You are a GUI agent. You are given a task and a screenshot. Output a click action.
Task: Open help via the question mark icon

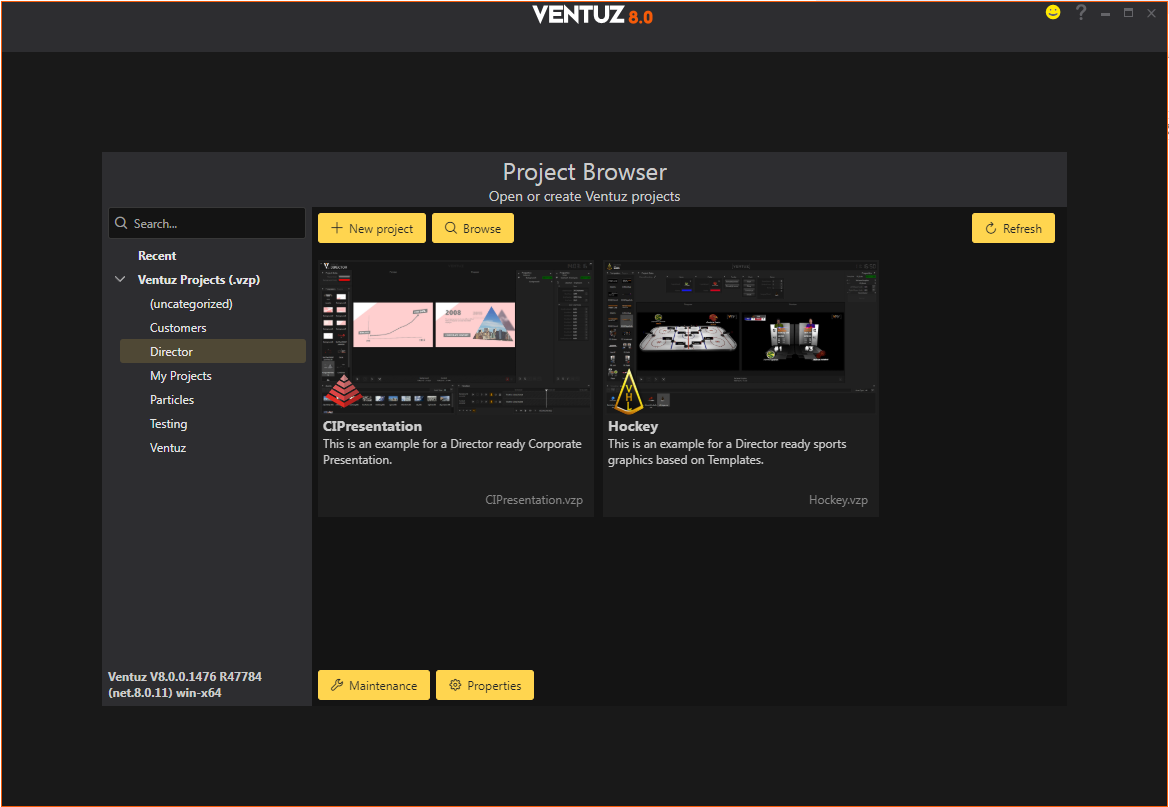tap(1080, 13)
